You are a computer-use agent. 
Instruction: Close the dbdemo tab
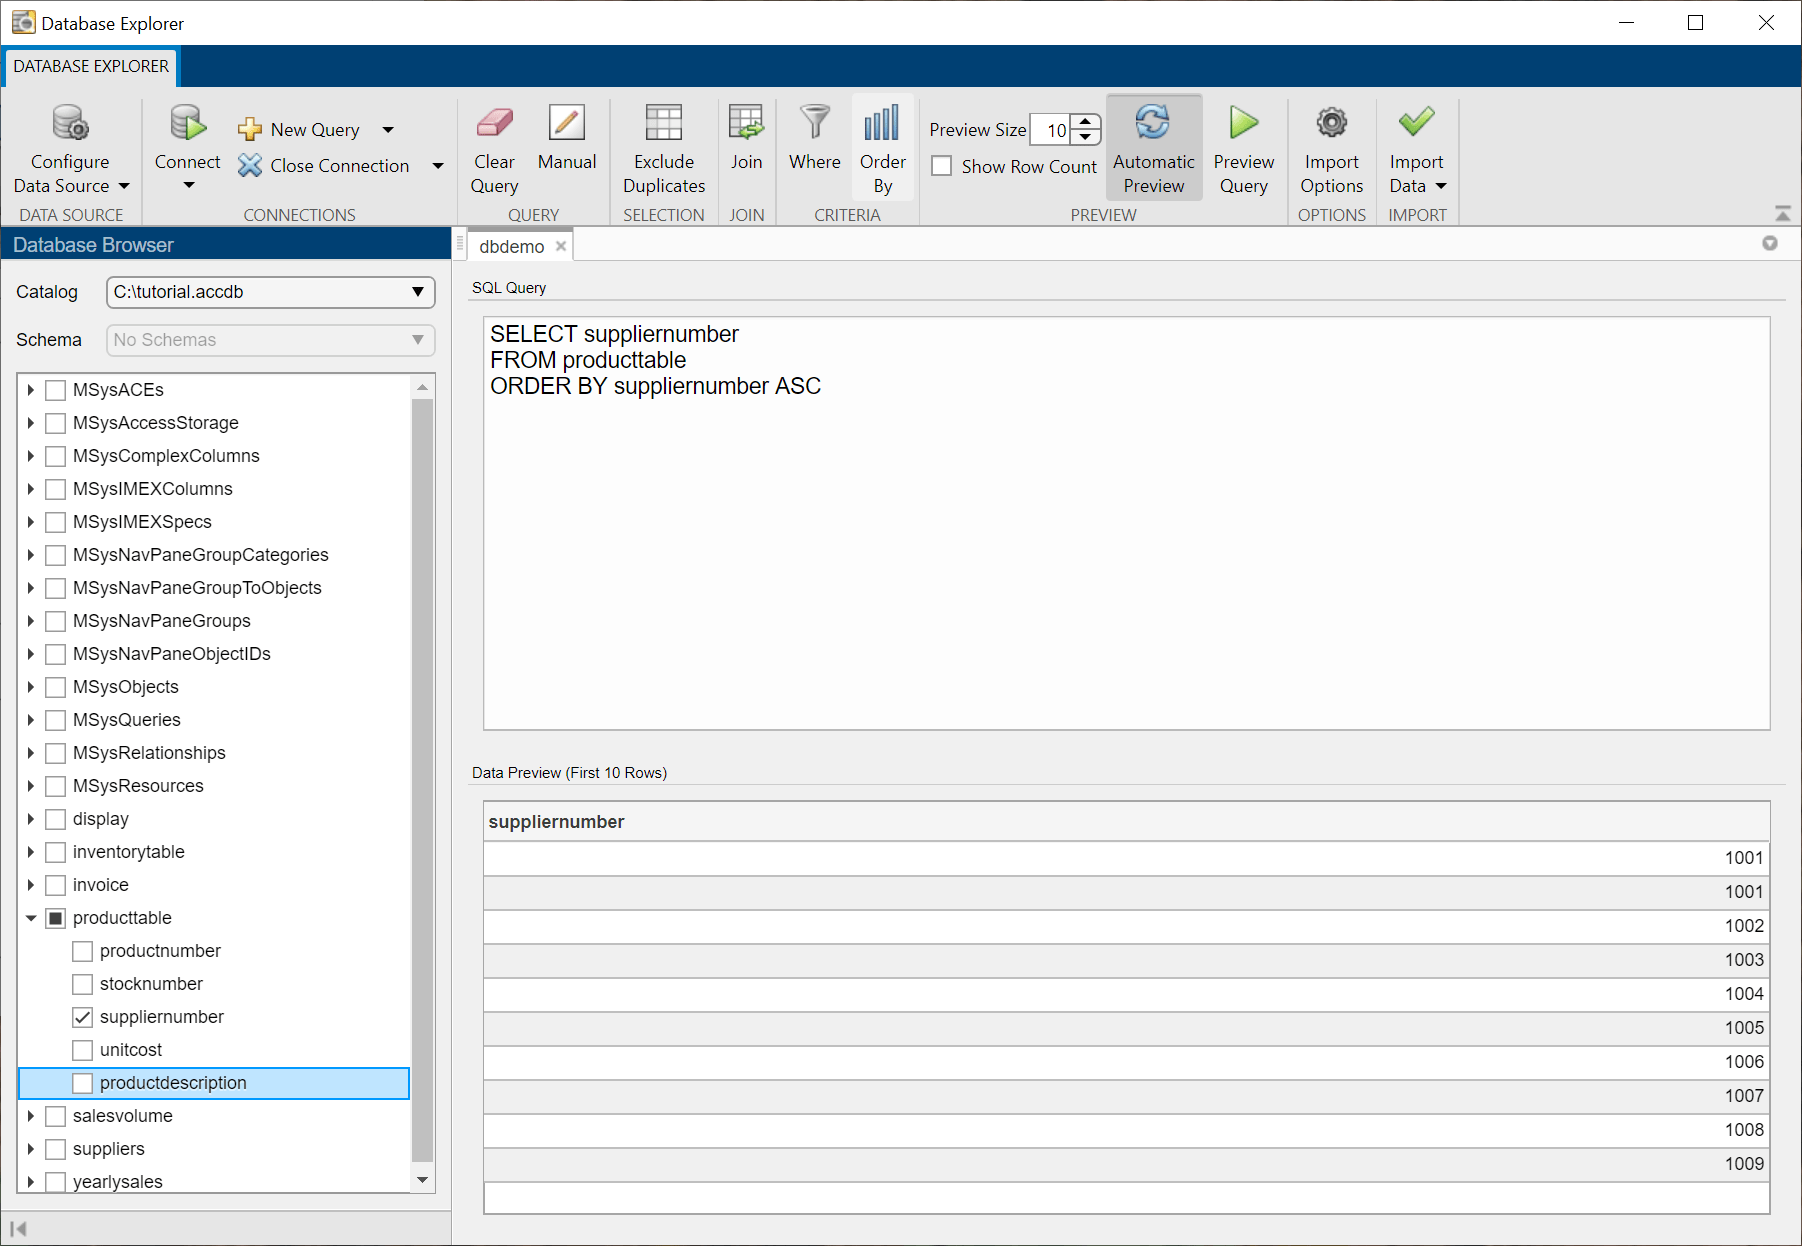(561, 246)
